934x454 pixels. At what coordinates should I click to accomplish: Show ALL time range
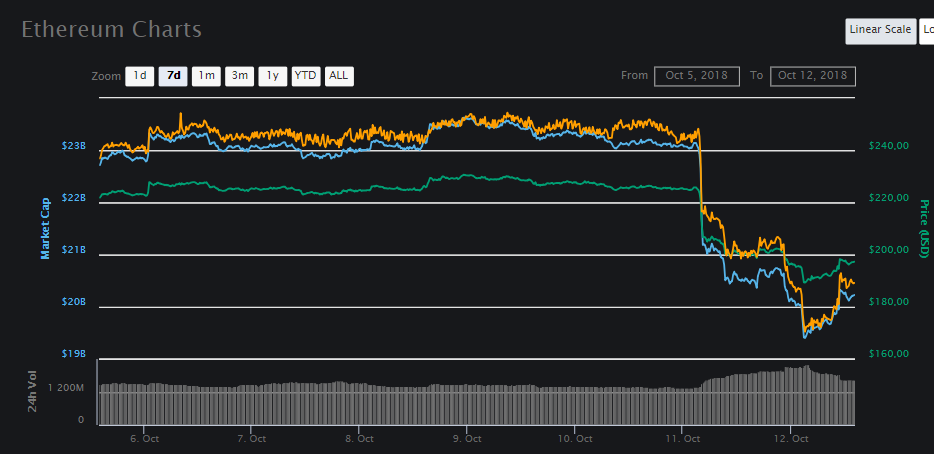[x=339, y=76]
